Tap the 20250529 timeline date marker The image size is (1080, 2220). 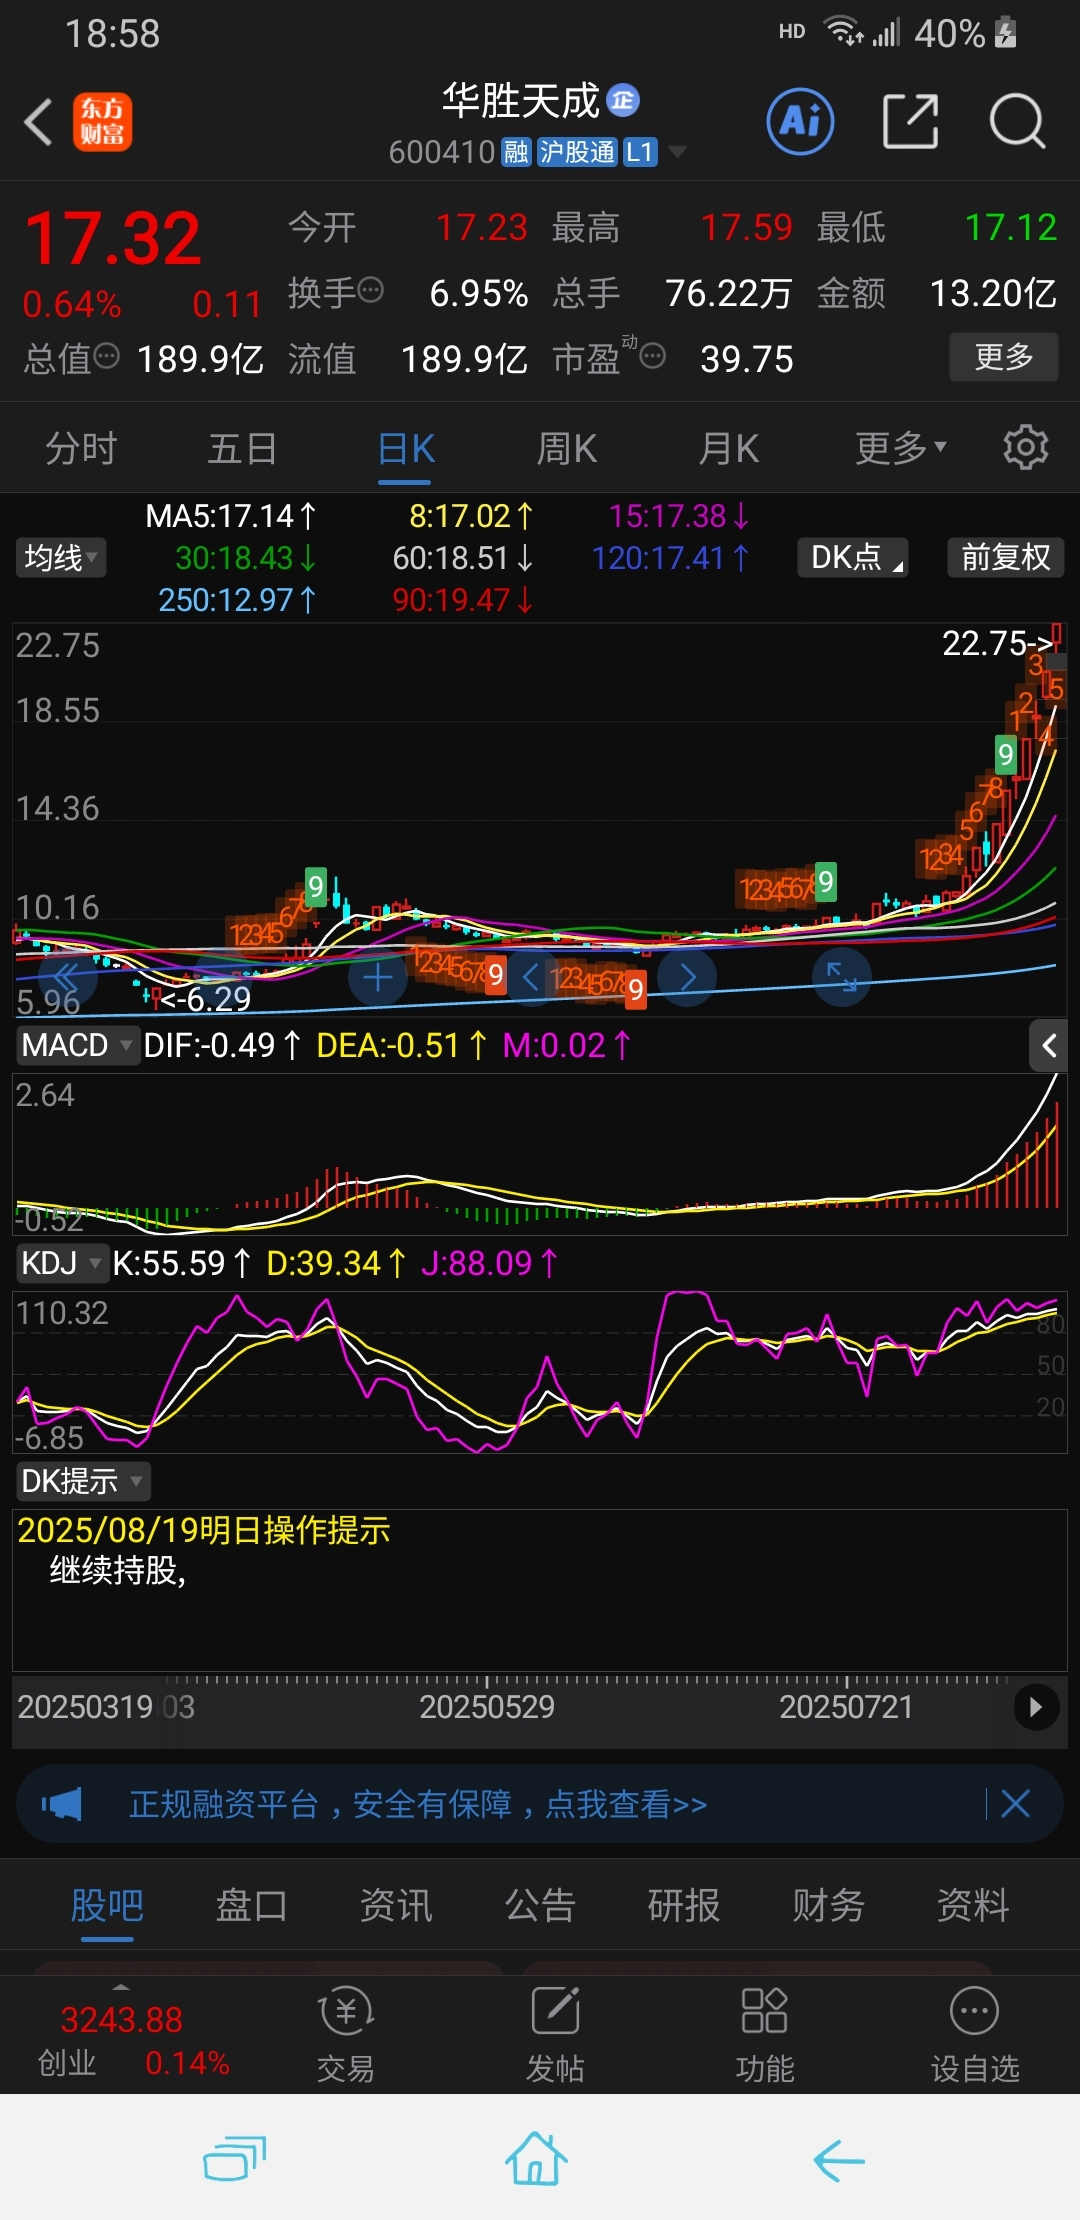click(x=486, y=1706)
